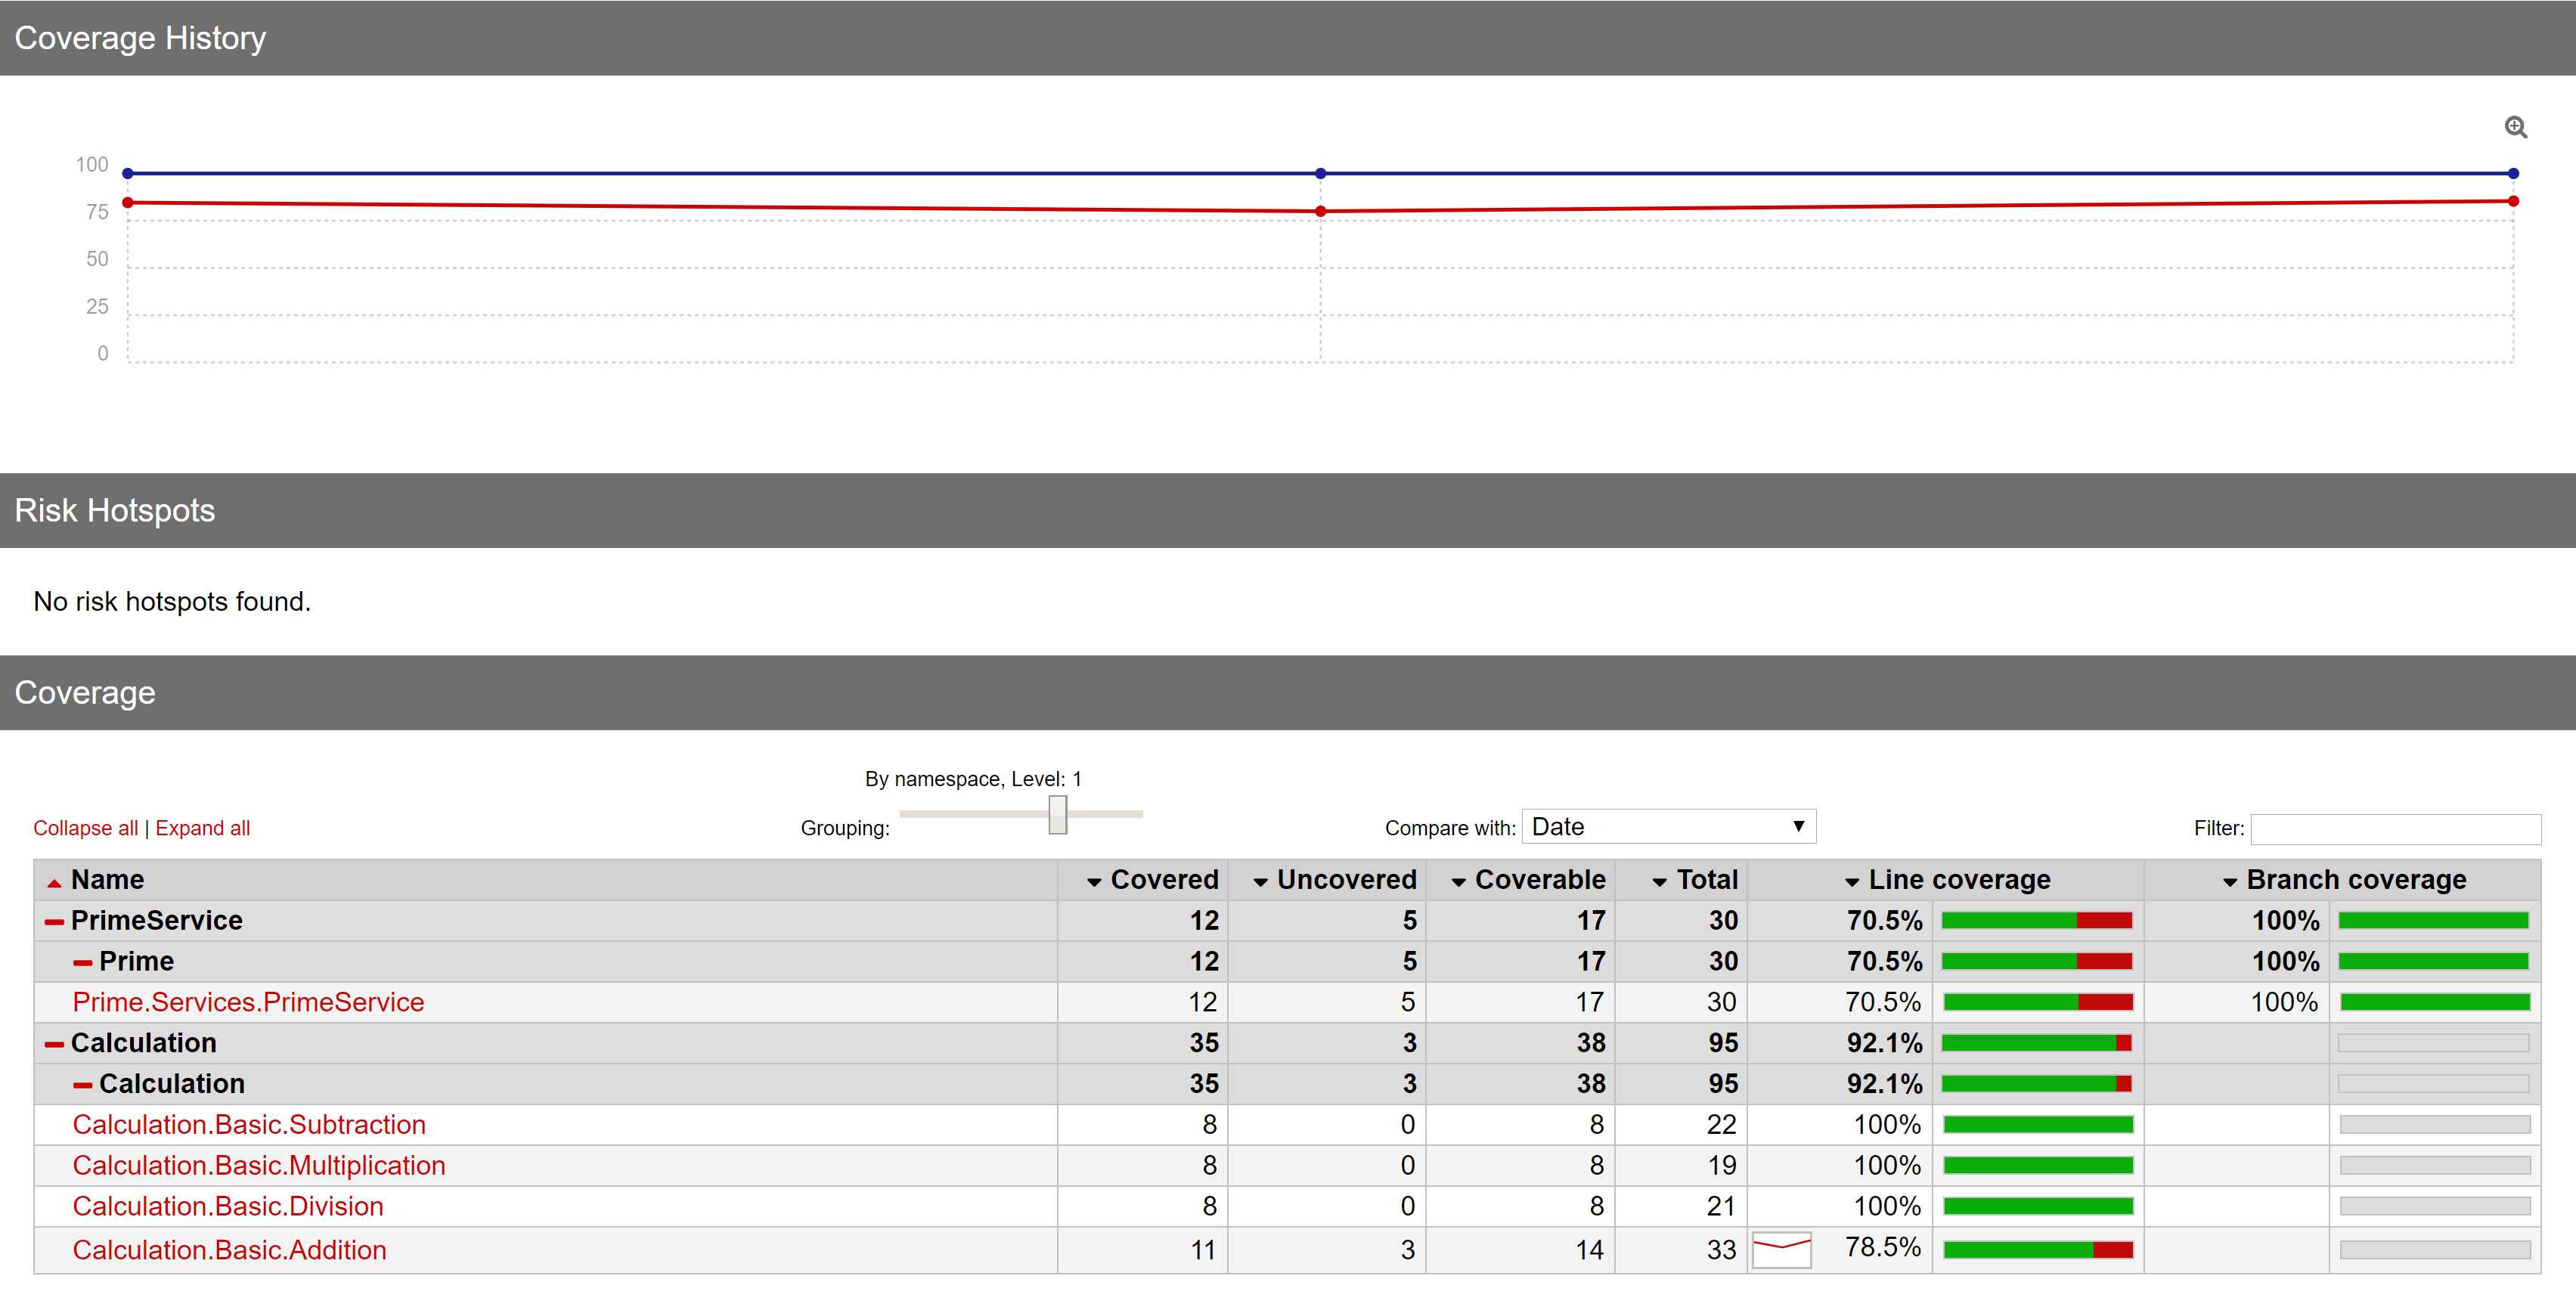Screen dimensions: 2576x1310
Task: Collapse the PrimeService assembly row
Action: pyautogui.click(x=54, y=921)
